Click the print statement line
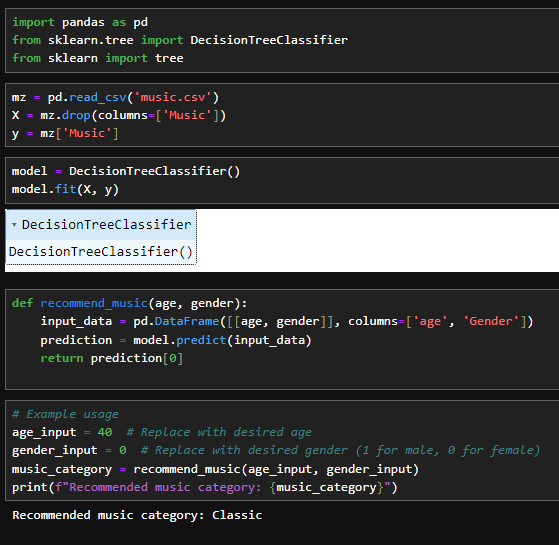This screenshot has height=545, width=559. click(x=205, y=487)
